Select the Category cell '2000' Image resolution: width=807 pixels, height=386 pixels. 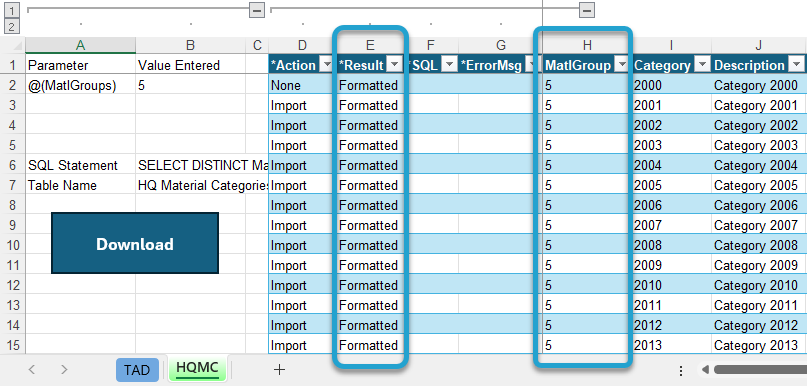coord(672,85)
